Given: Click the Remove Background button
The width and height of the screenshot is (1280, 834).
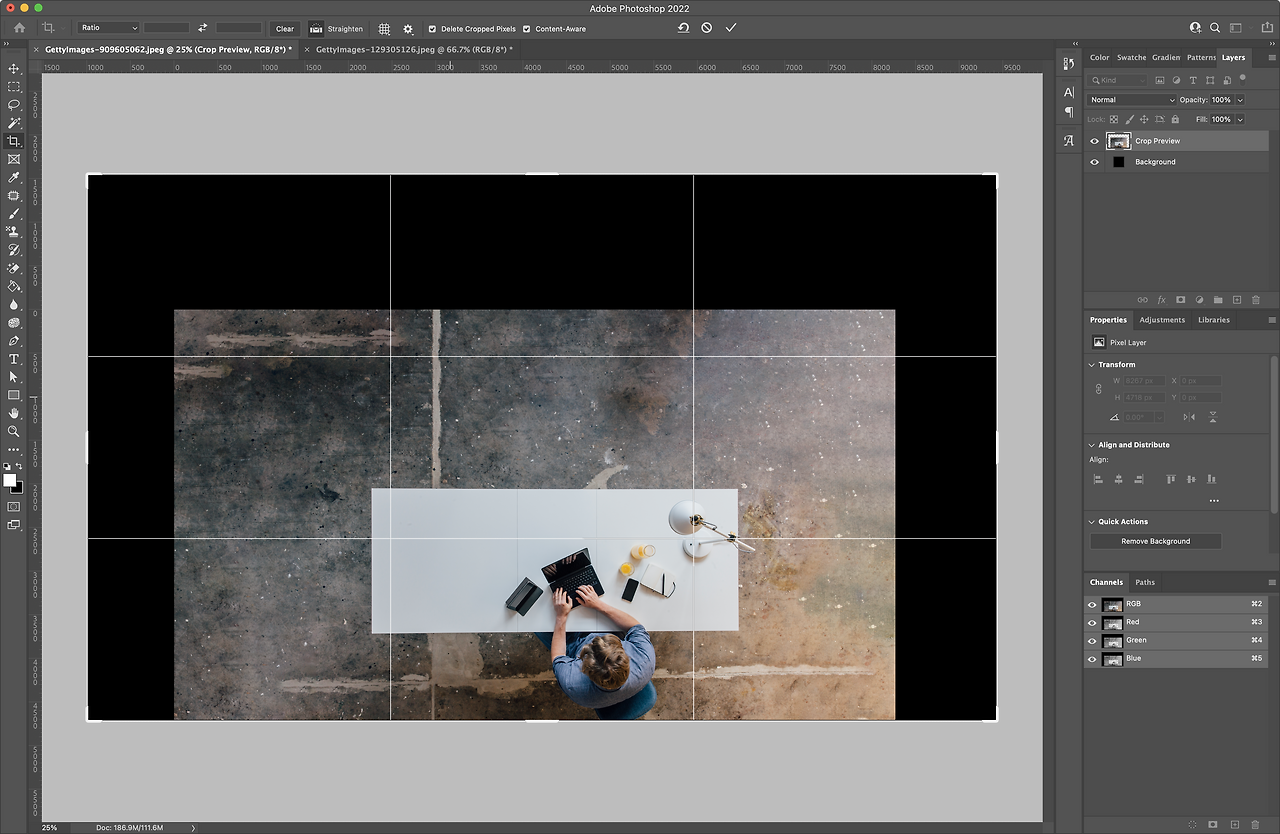Looking at the screenshot, I should 1155,541.
